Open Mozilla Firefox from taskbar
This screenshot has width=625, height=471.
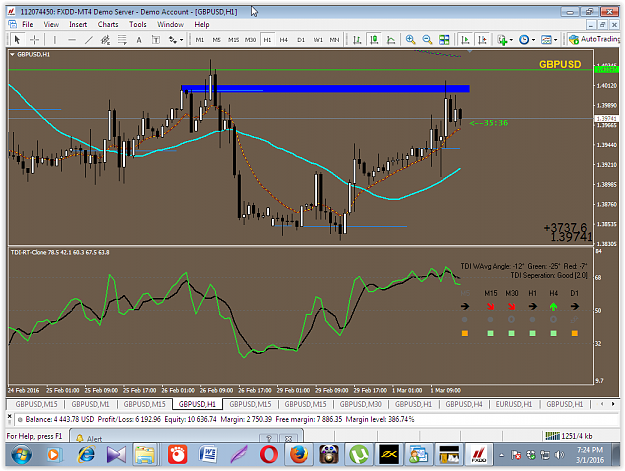(299, 455)
